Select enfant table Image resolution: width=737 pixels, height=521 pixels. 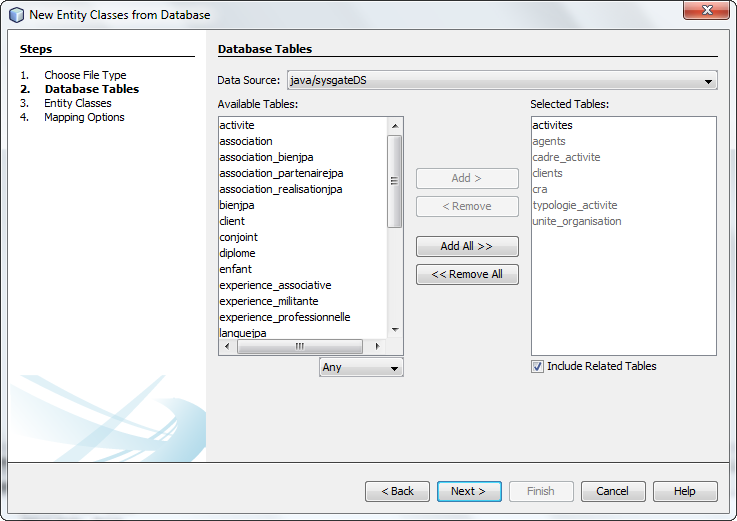coord(303,269)
